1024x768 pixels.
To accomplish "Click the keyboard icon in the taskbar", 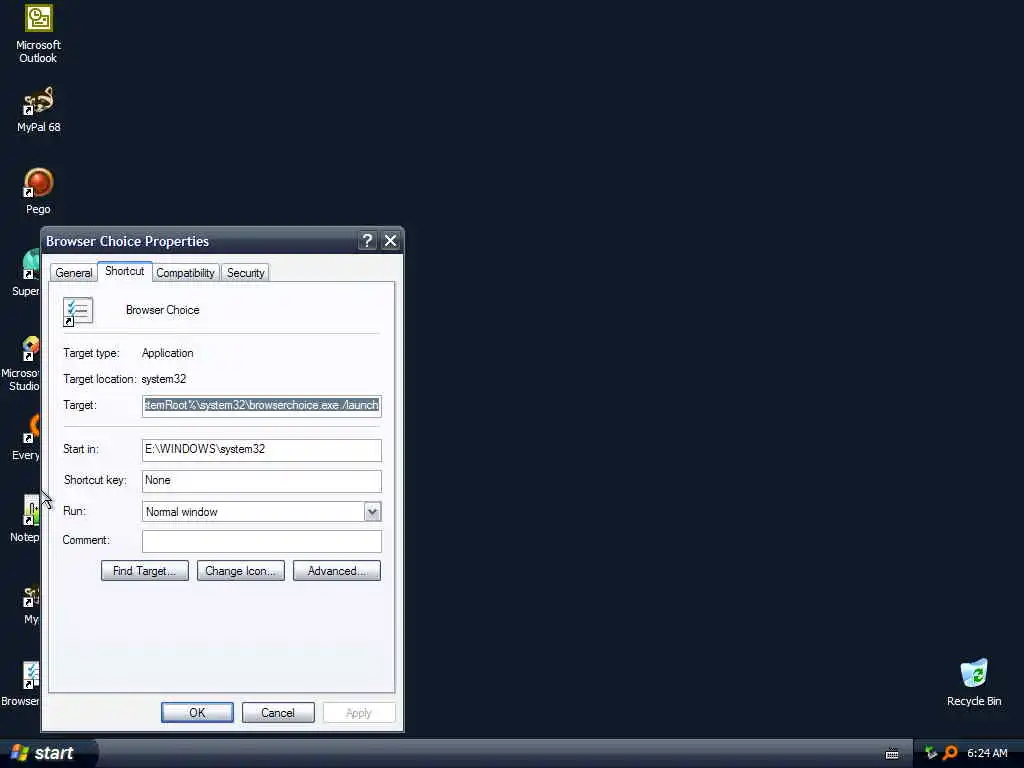I will [892, 754].
